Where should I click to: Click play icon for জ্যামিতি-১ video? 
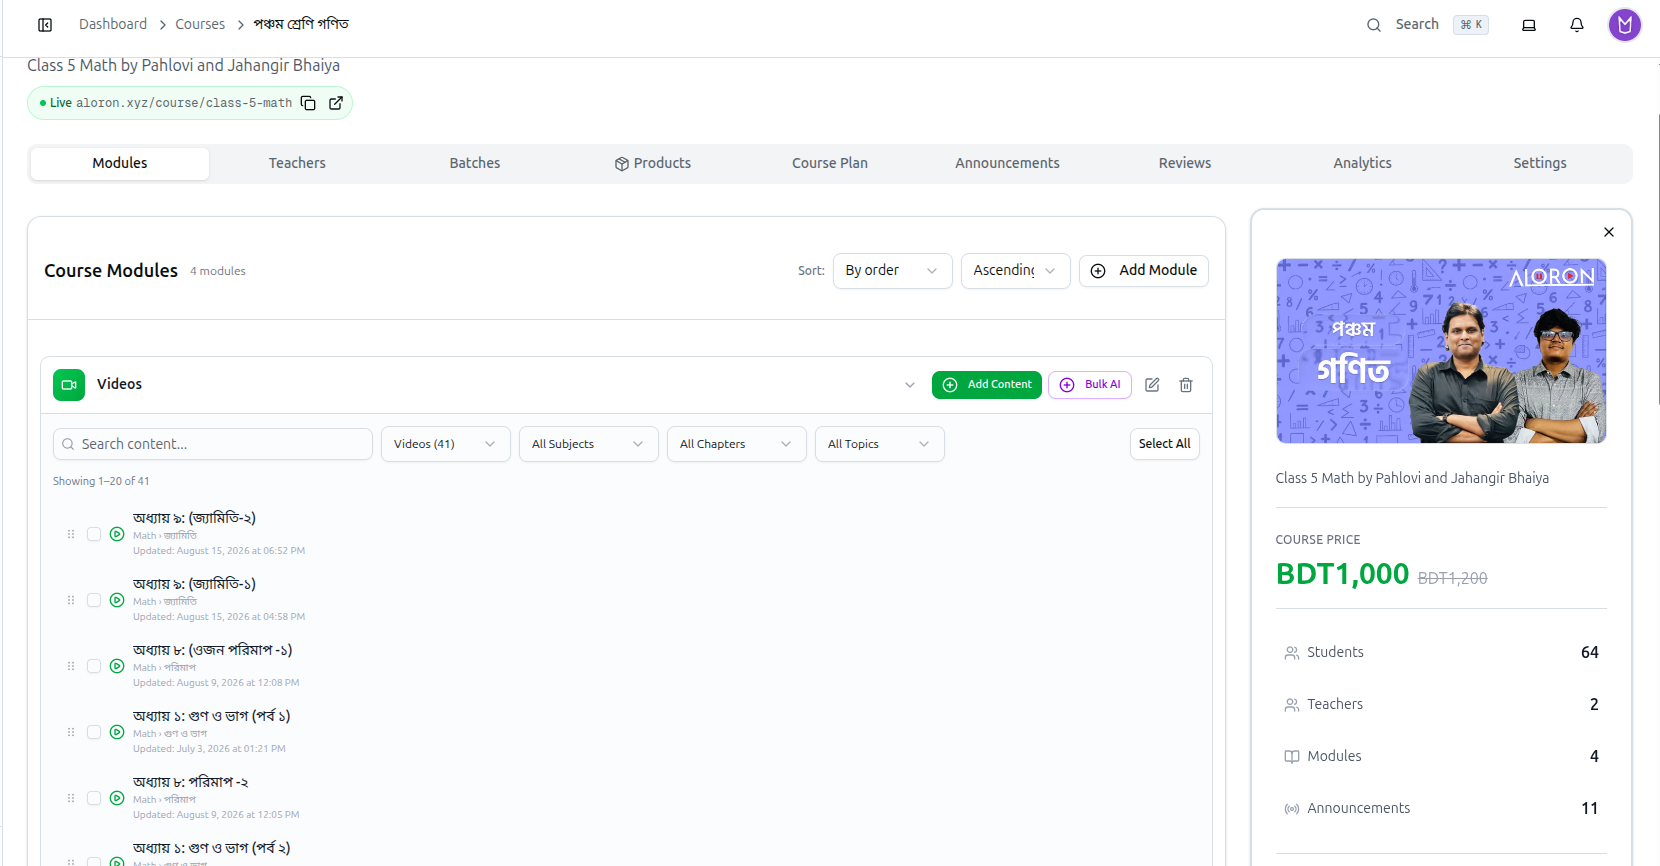pos(117,600)
